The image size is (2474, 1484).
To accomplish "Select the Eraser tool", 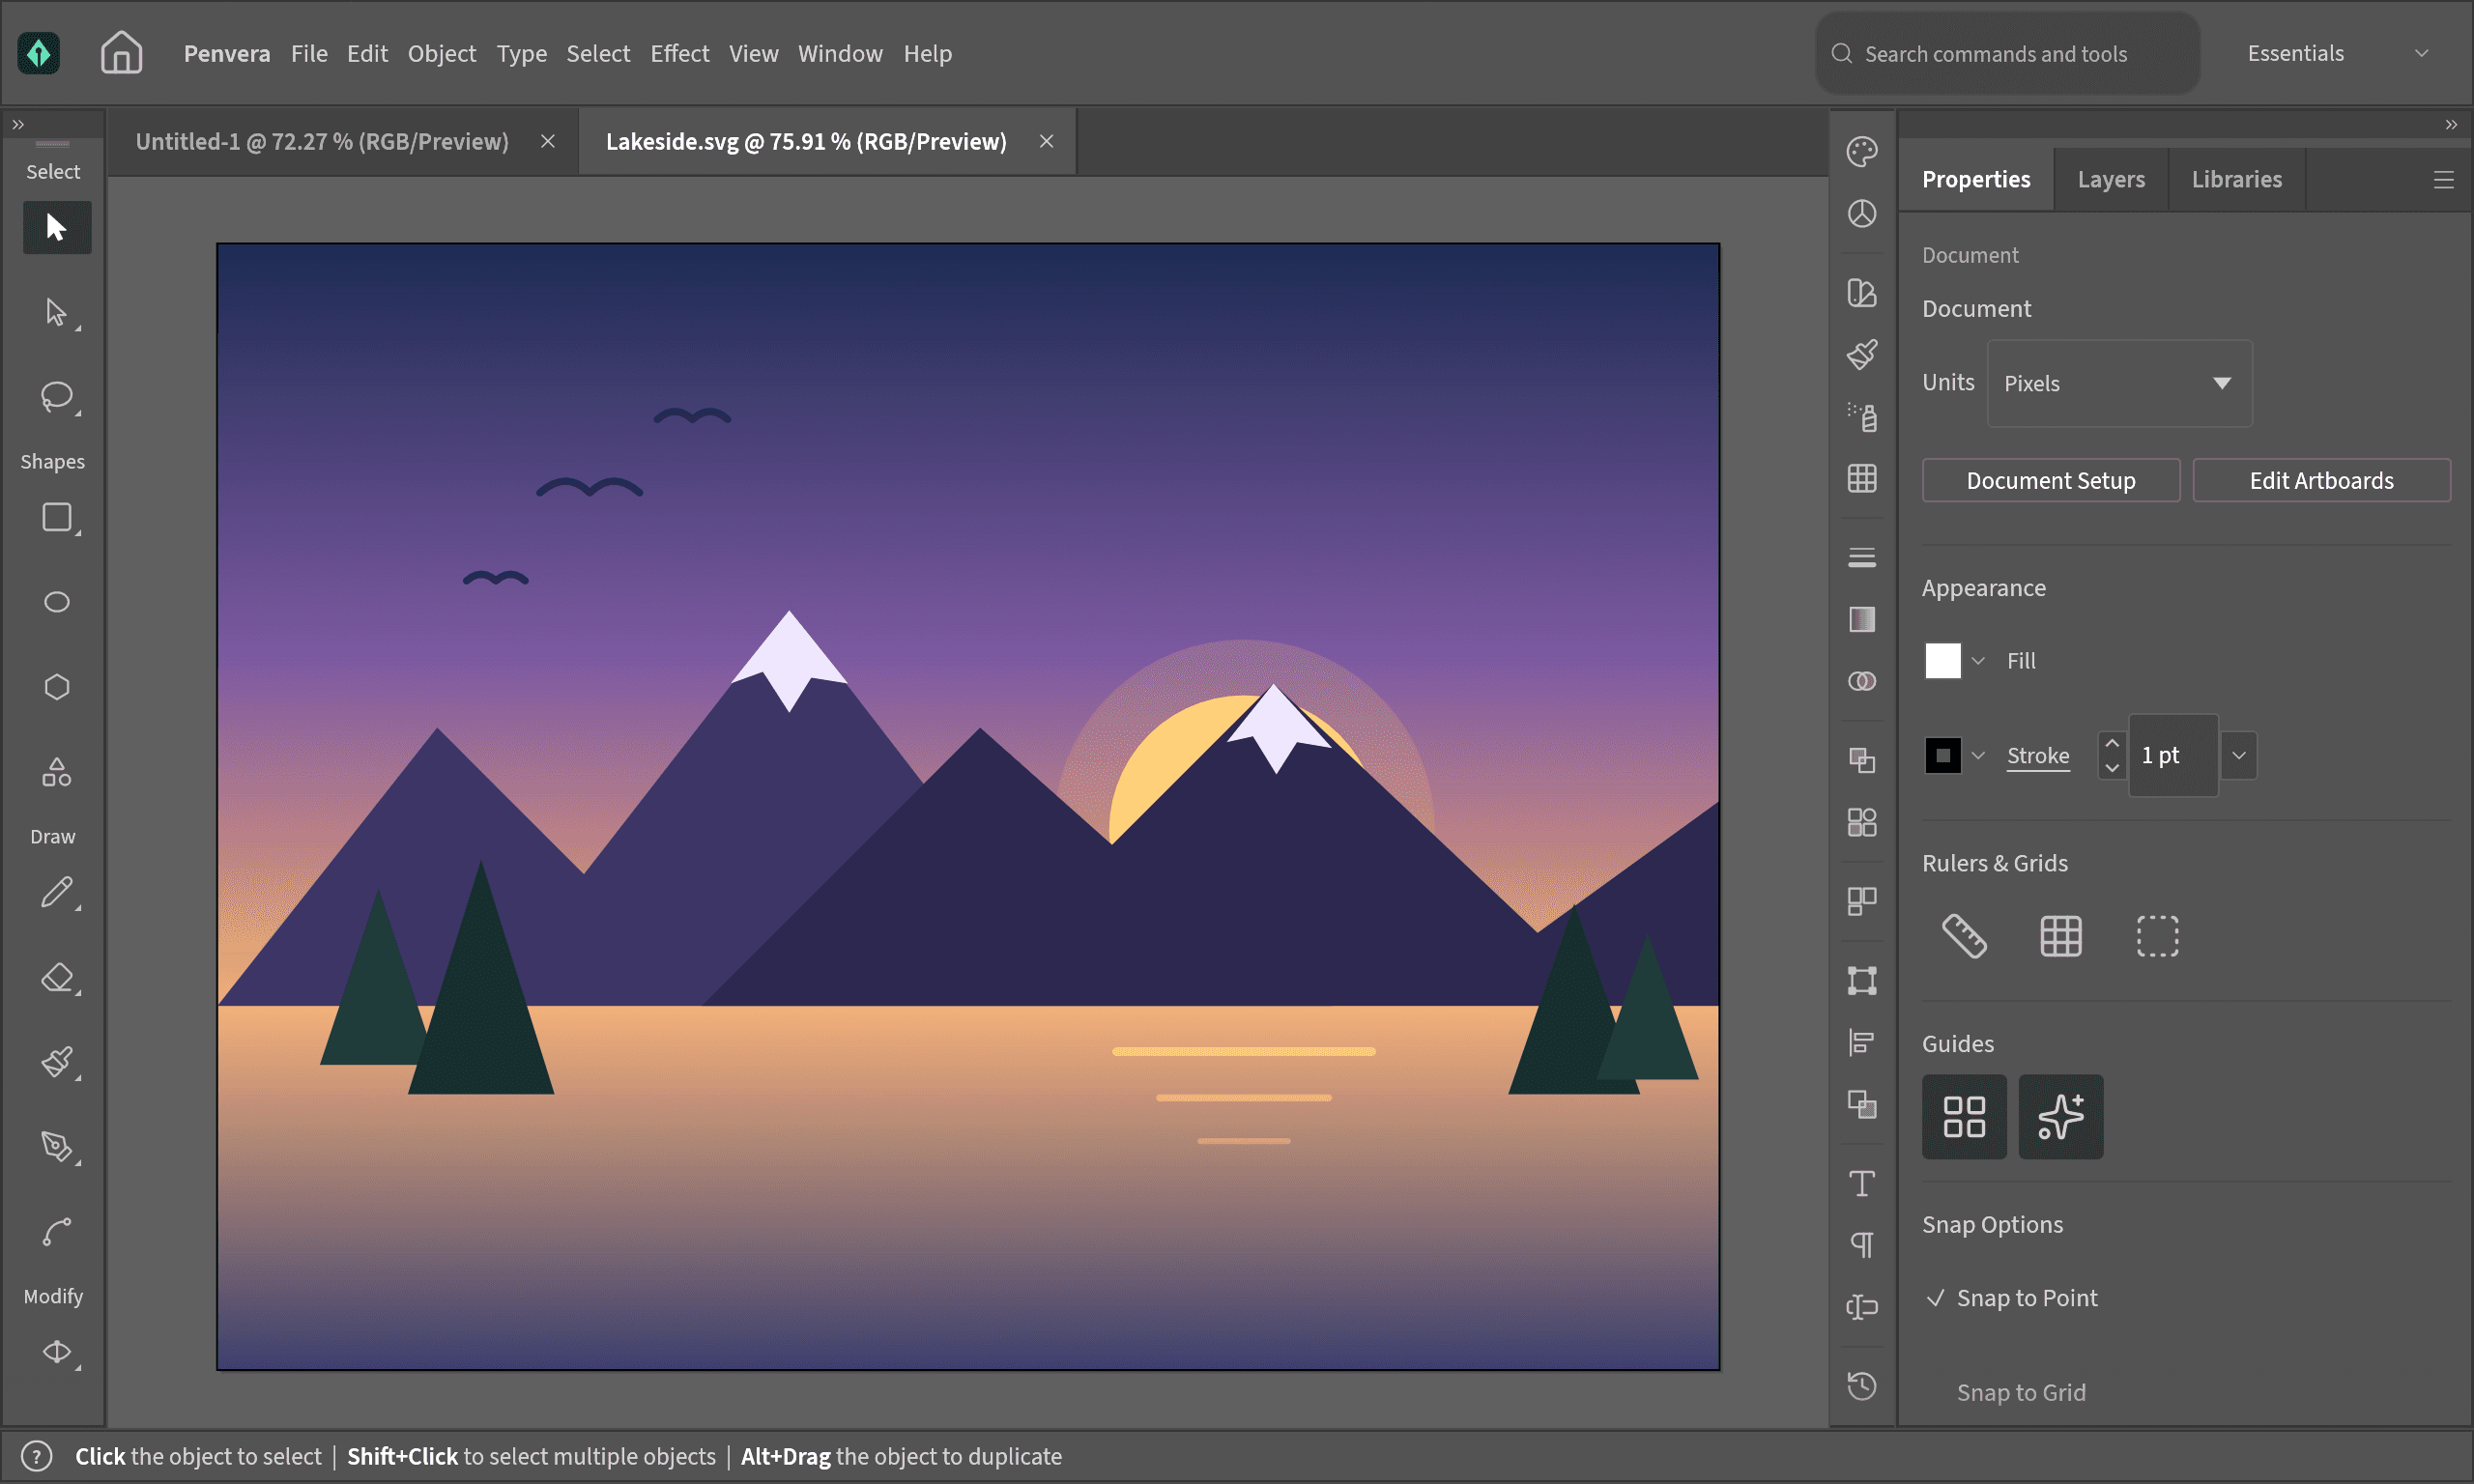I will point(56,977).
